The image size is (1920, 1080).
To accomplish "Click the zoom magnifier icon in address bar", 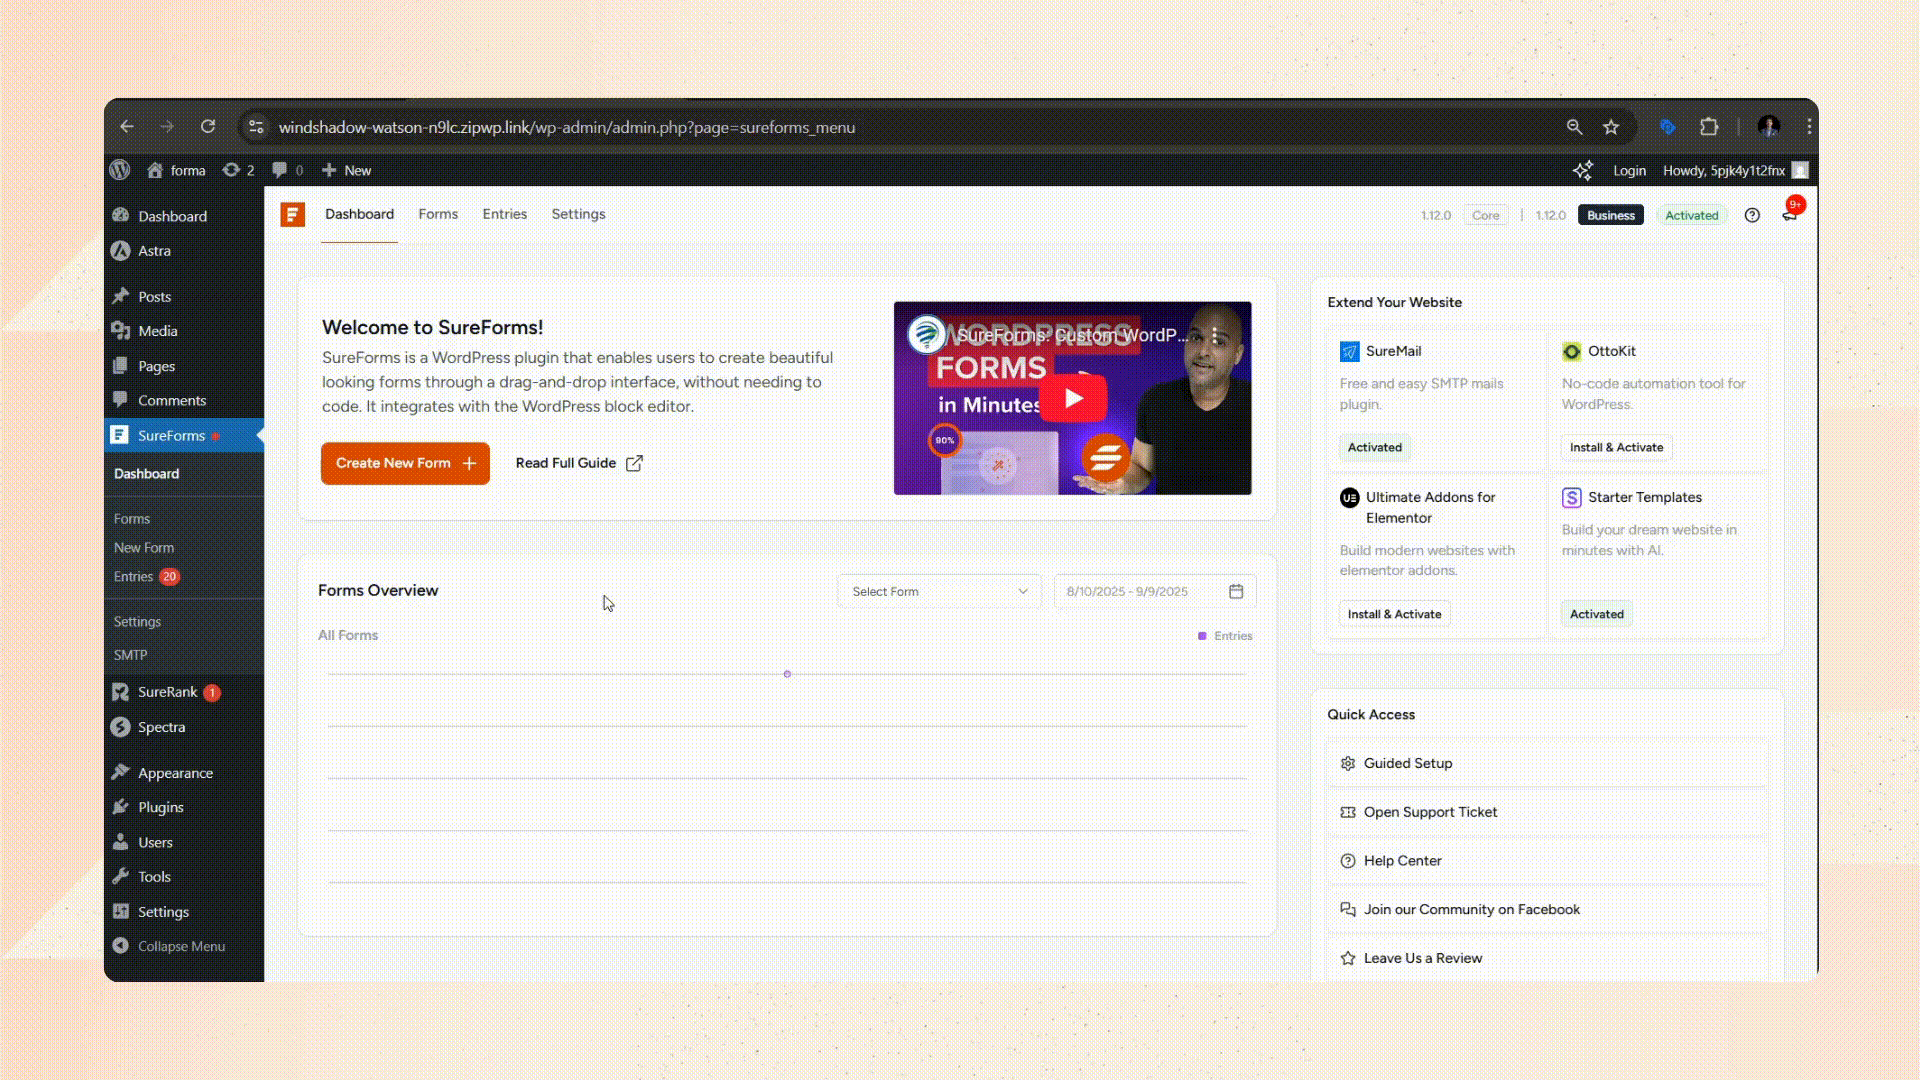I will pyautogui.click(x=1574, y=127).
